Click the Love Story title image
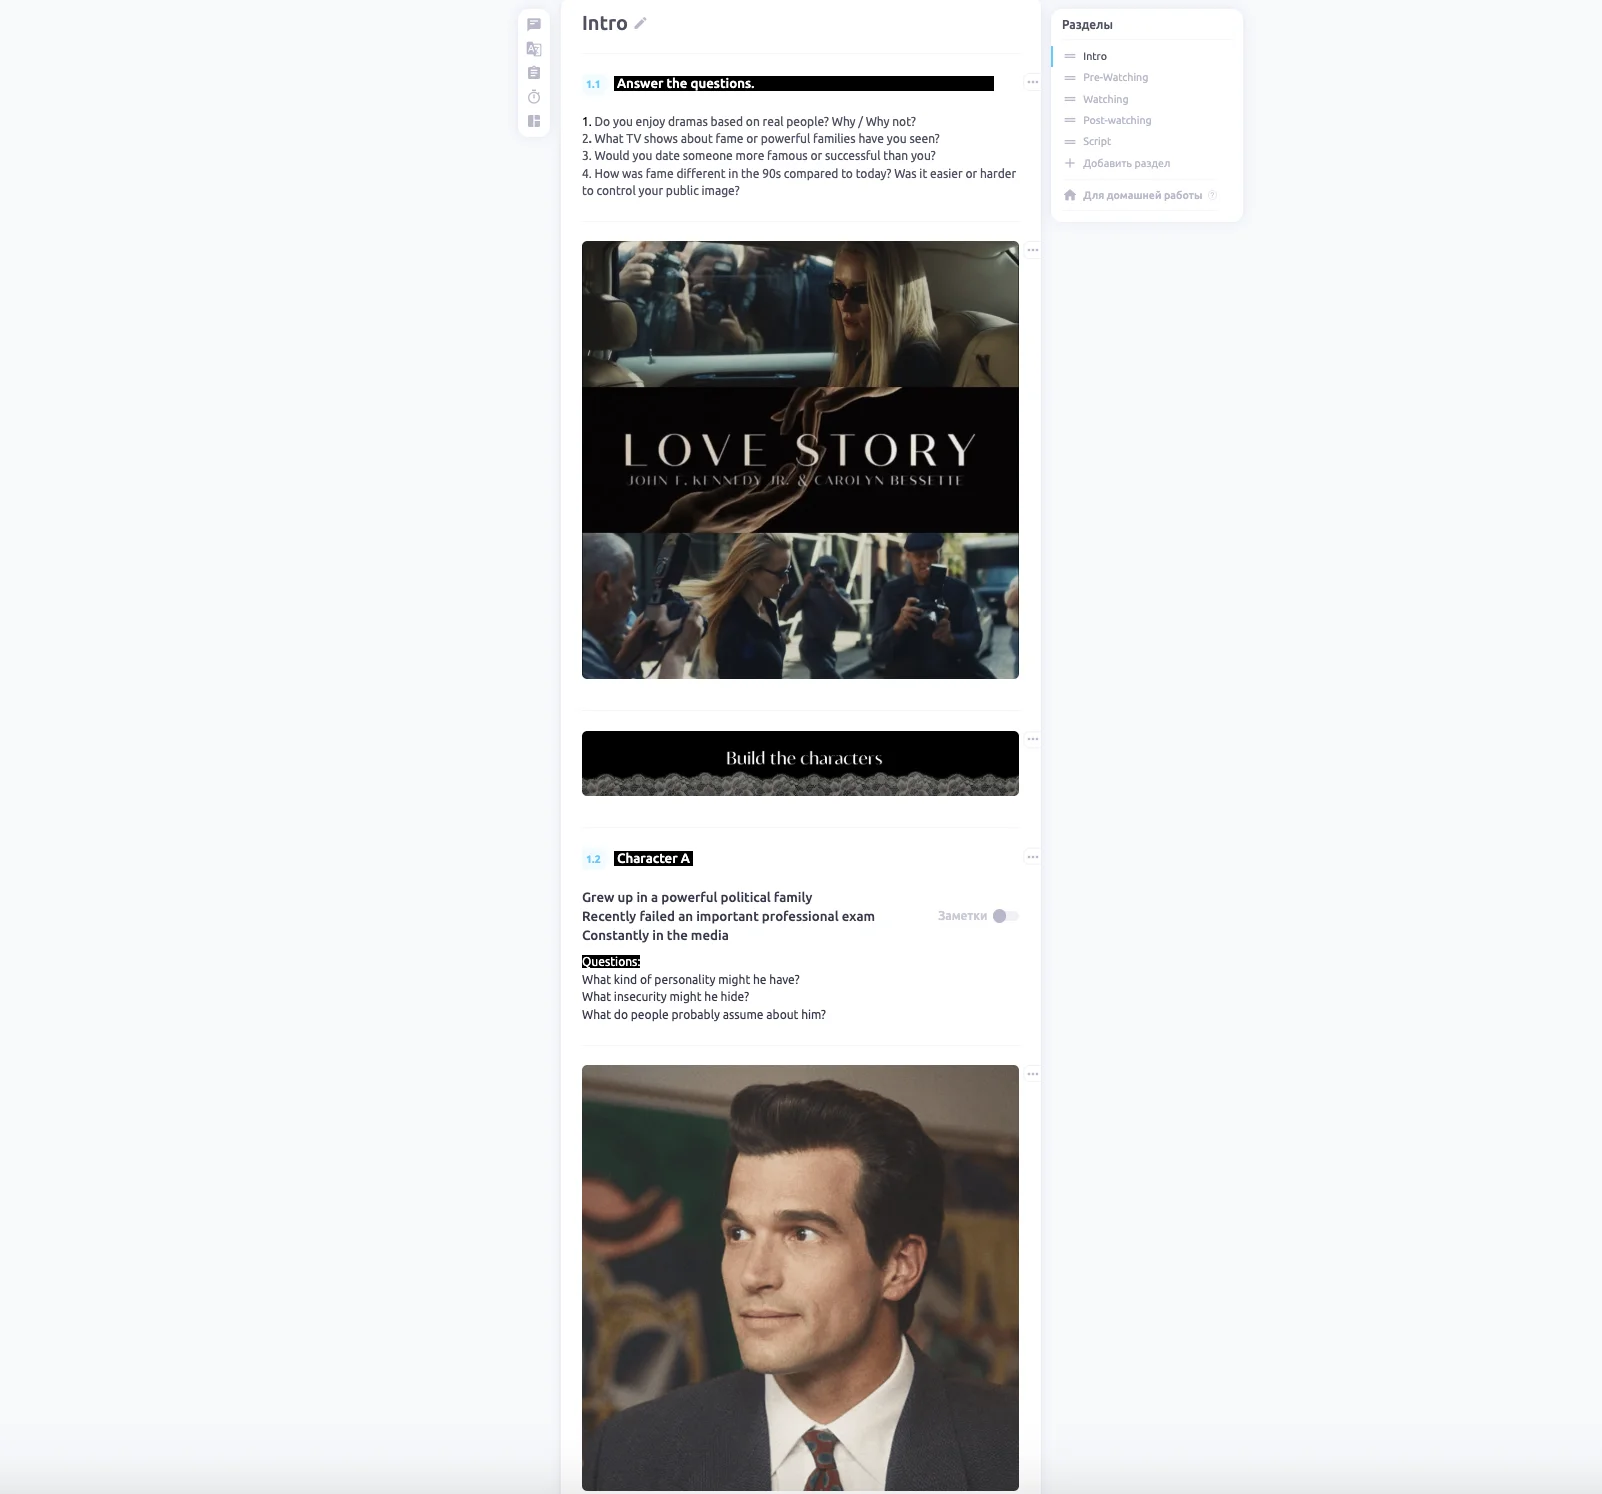 [x=800, y=460]
